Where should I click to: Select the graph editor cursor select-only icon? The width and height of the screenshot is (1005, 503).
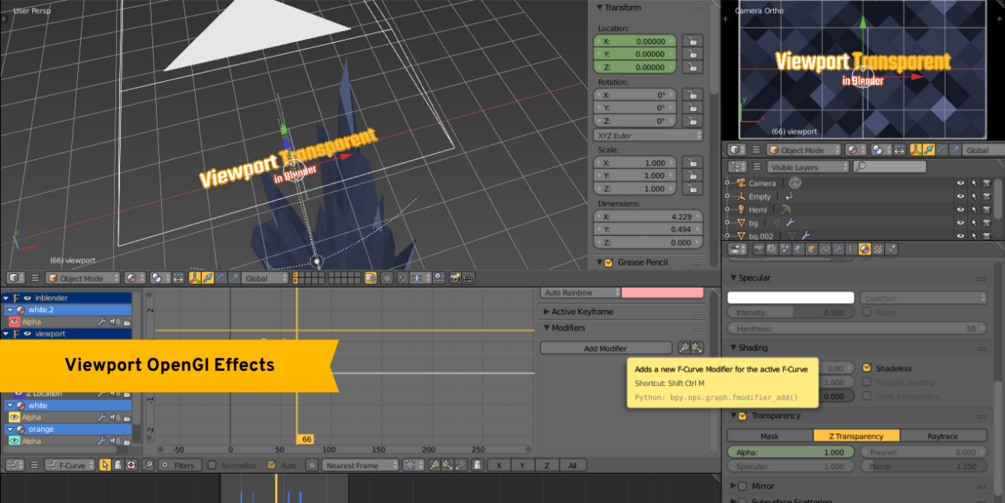(105, 465)
